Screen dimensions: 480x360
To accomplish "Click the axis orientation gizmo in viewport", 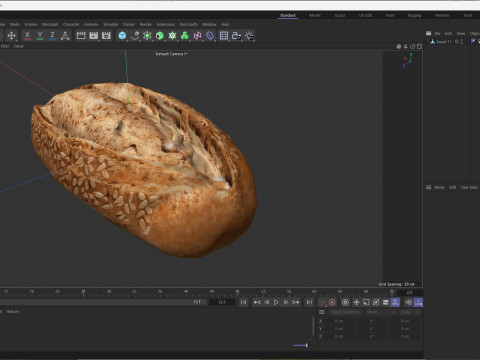I will pos(408,60).
